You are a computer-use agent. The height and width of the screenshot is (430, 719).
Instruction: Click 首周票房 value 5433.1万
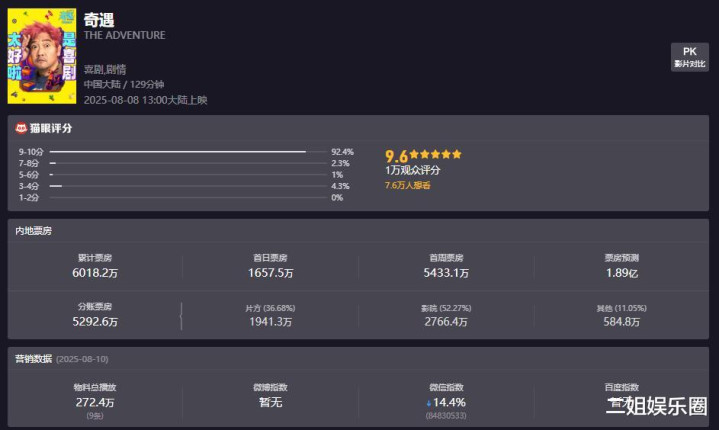pos(446,273)
